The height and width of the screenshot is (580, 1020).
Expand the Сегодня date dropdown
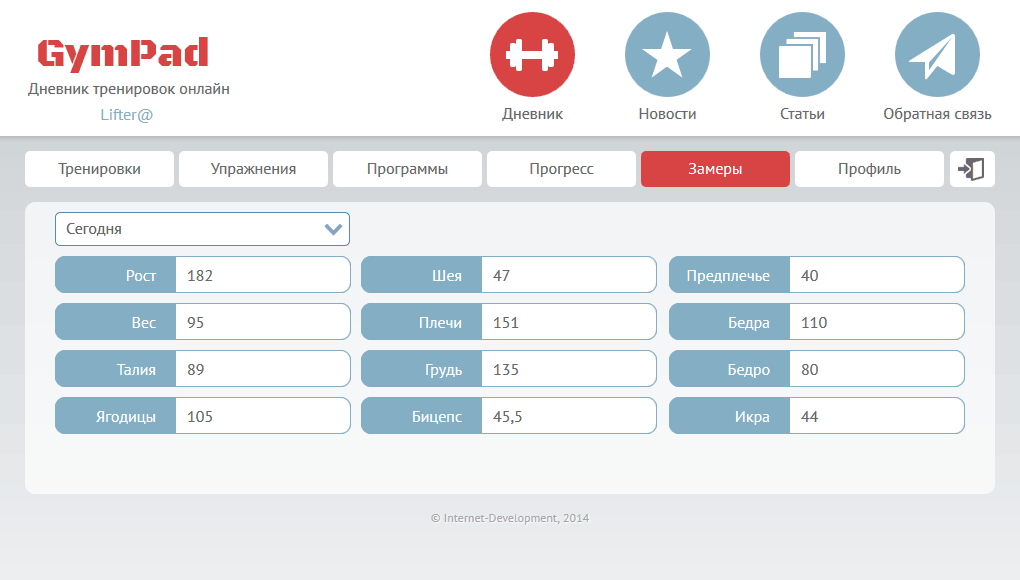(190, 229)
